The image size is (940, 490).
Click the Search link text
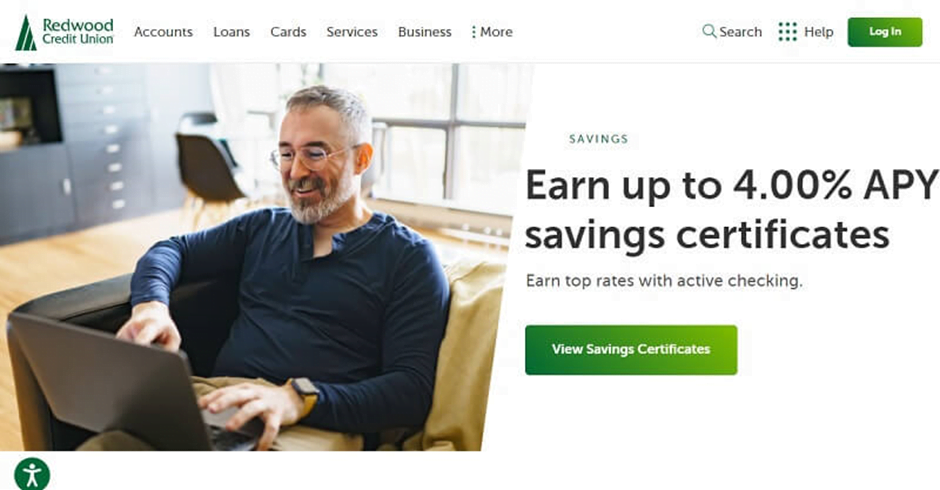pyautogui.click(x=740, y=32)
